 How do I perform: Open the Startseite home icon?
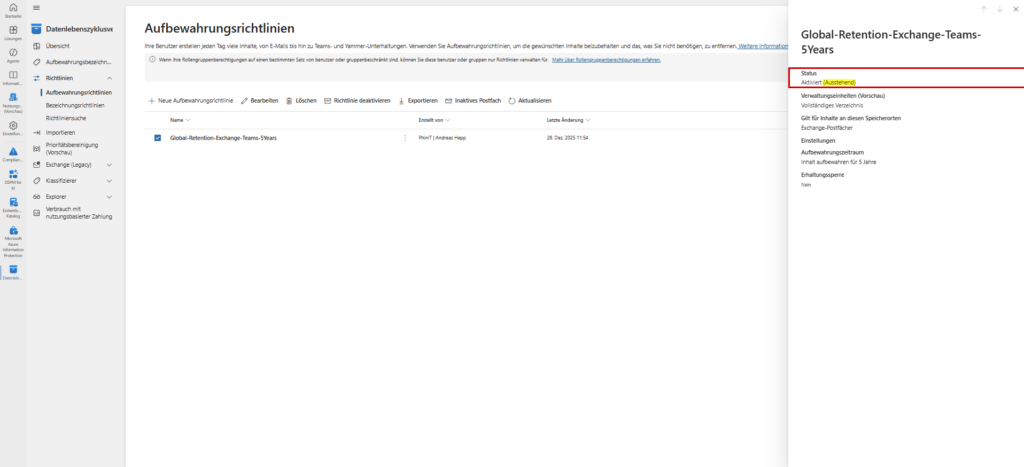(x=13, y=10)
